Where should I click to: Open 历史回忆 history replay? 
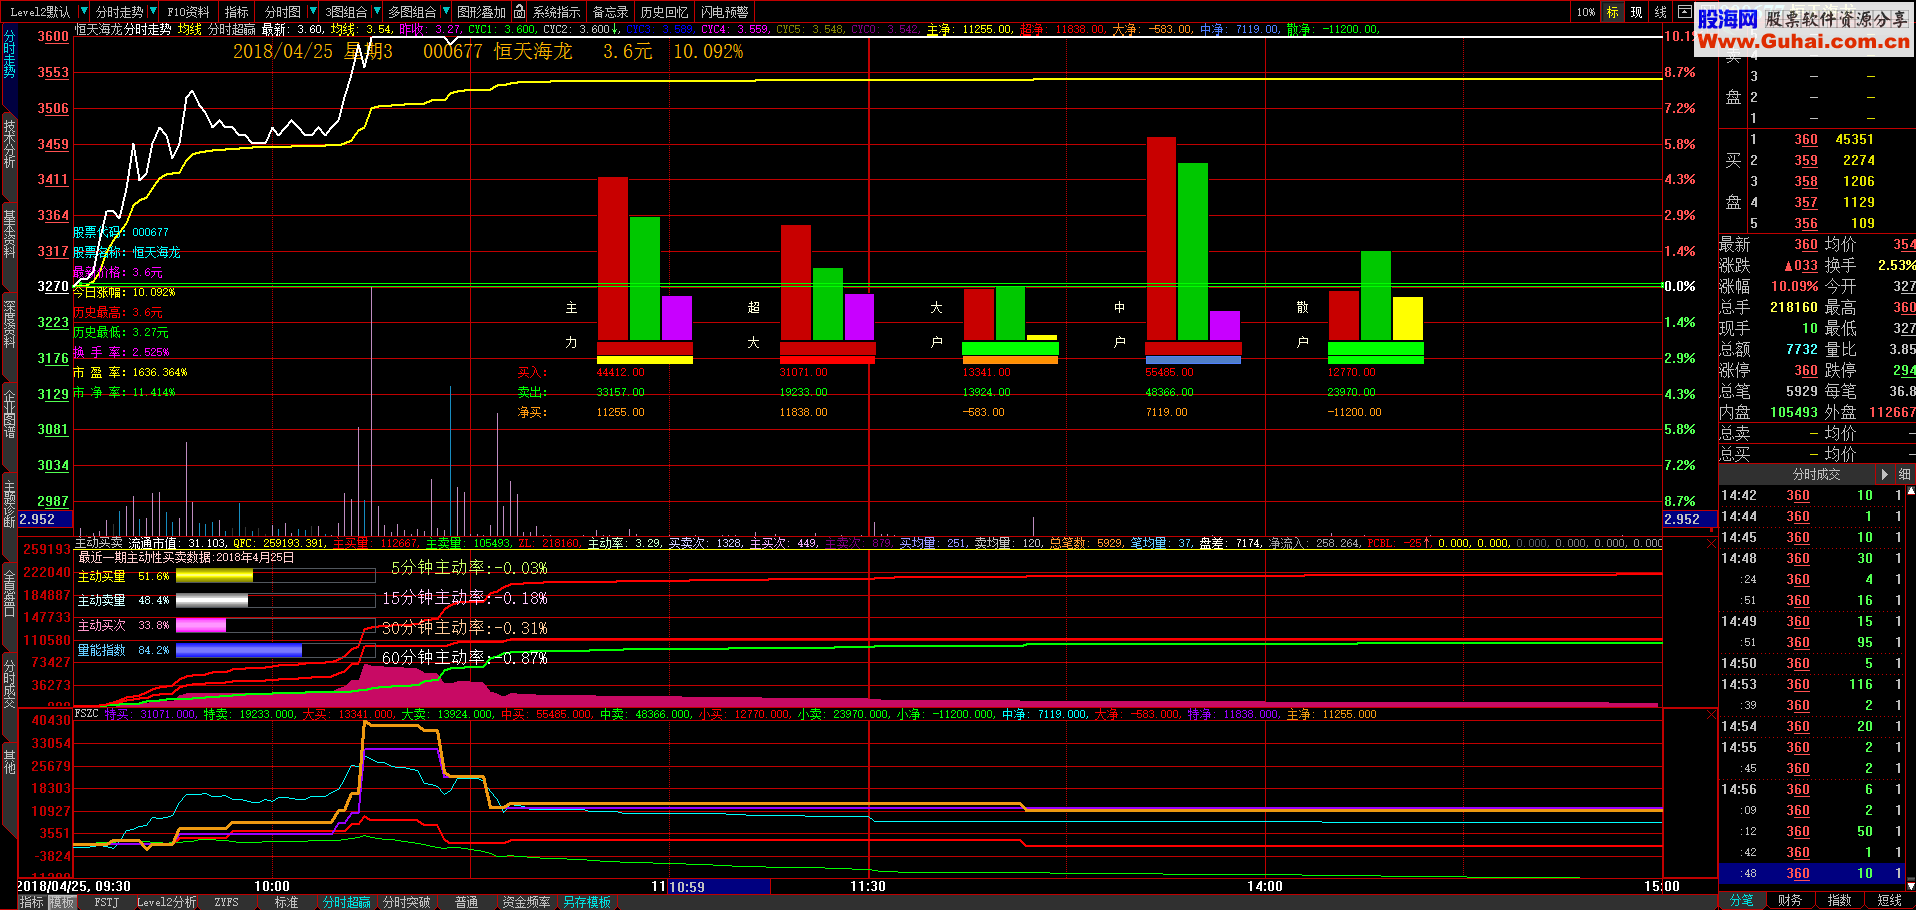(x=664, y=12)
